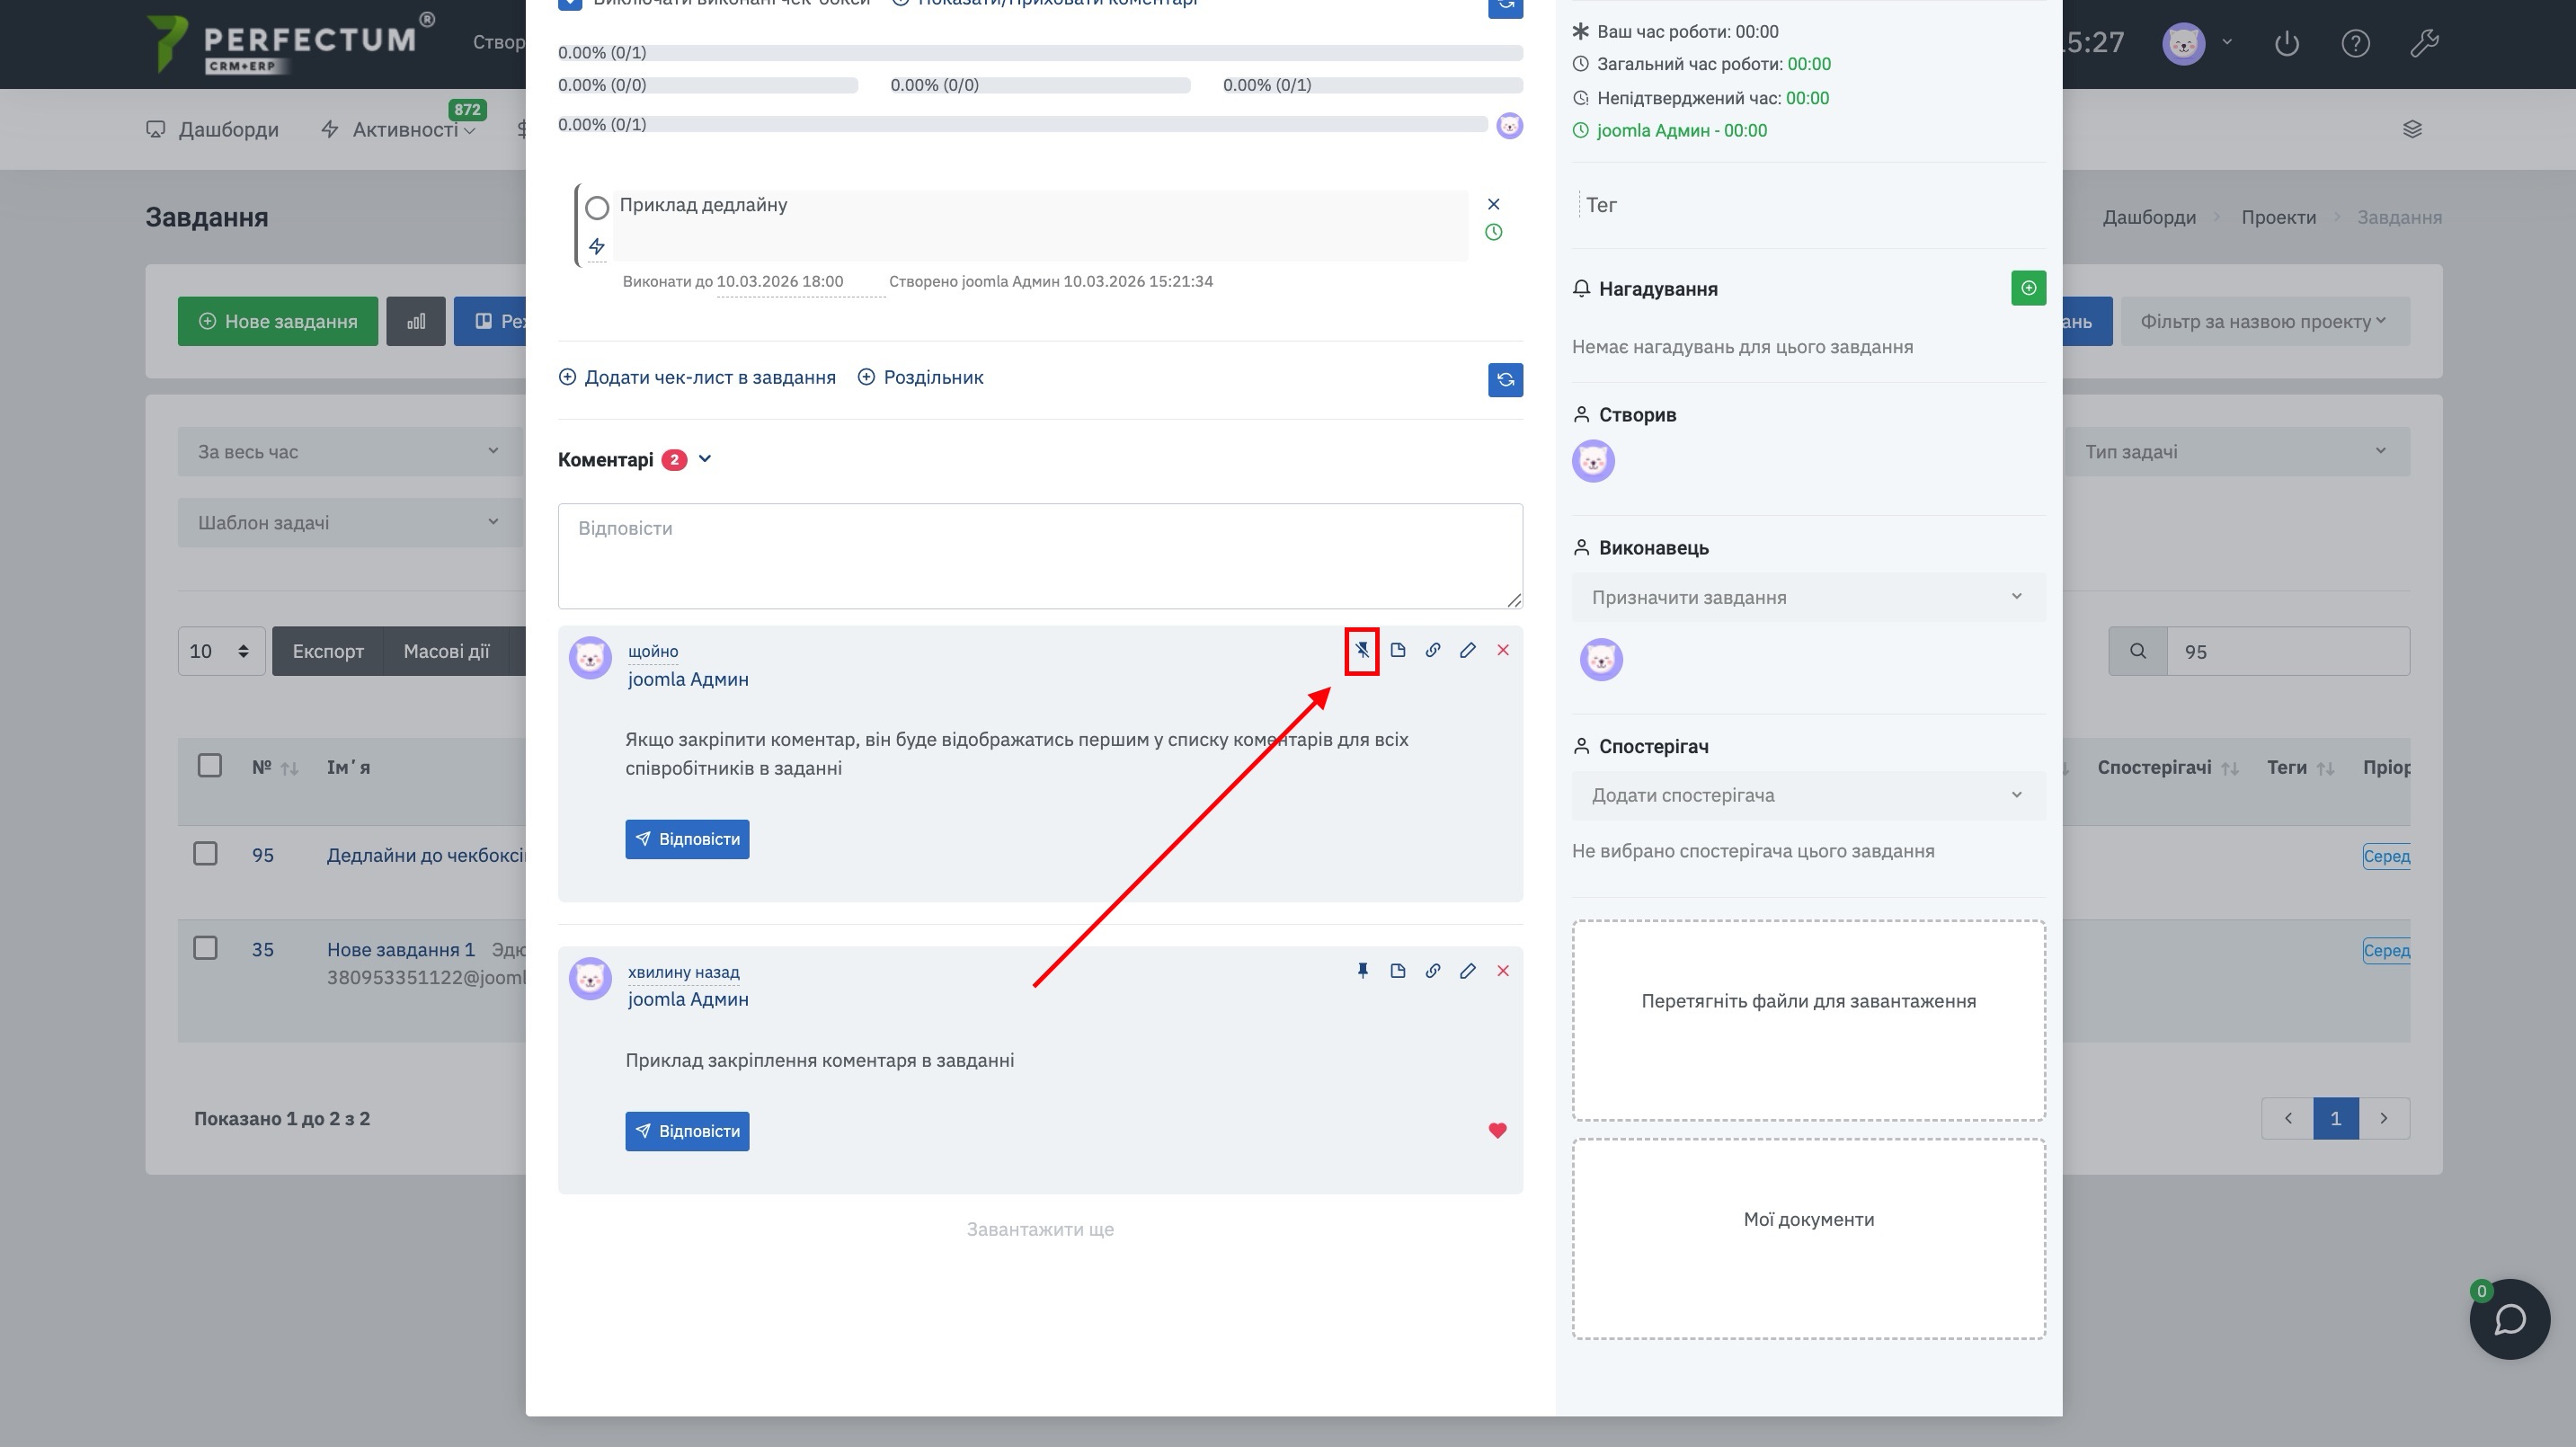Add a reminder with green plus button

2028,288
